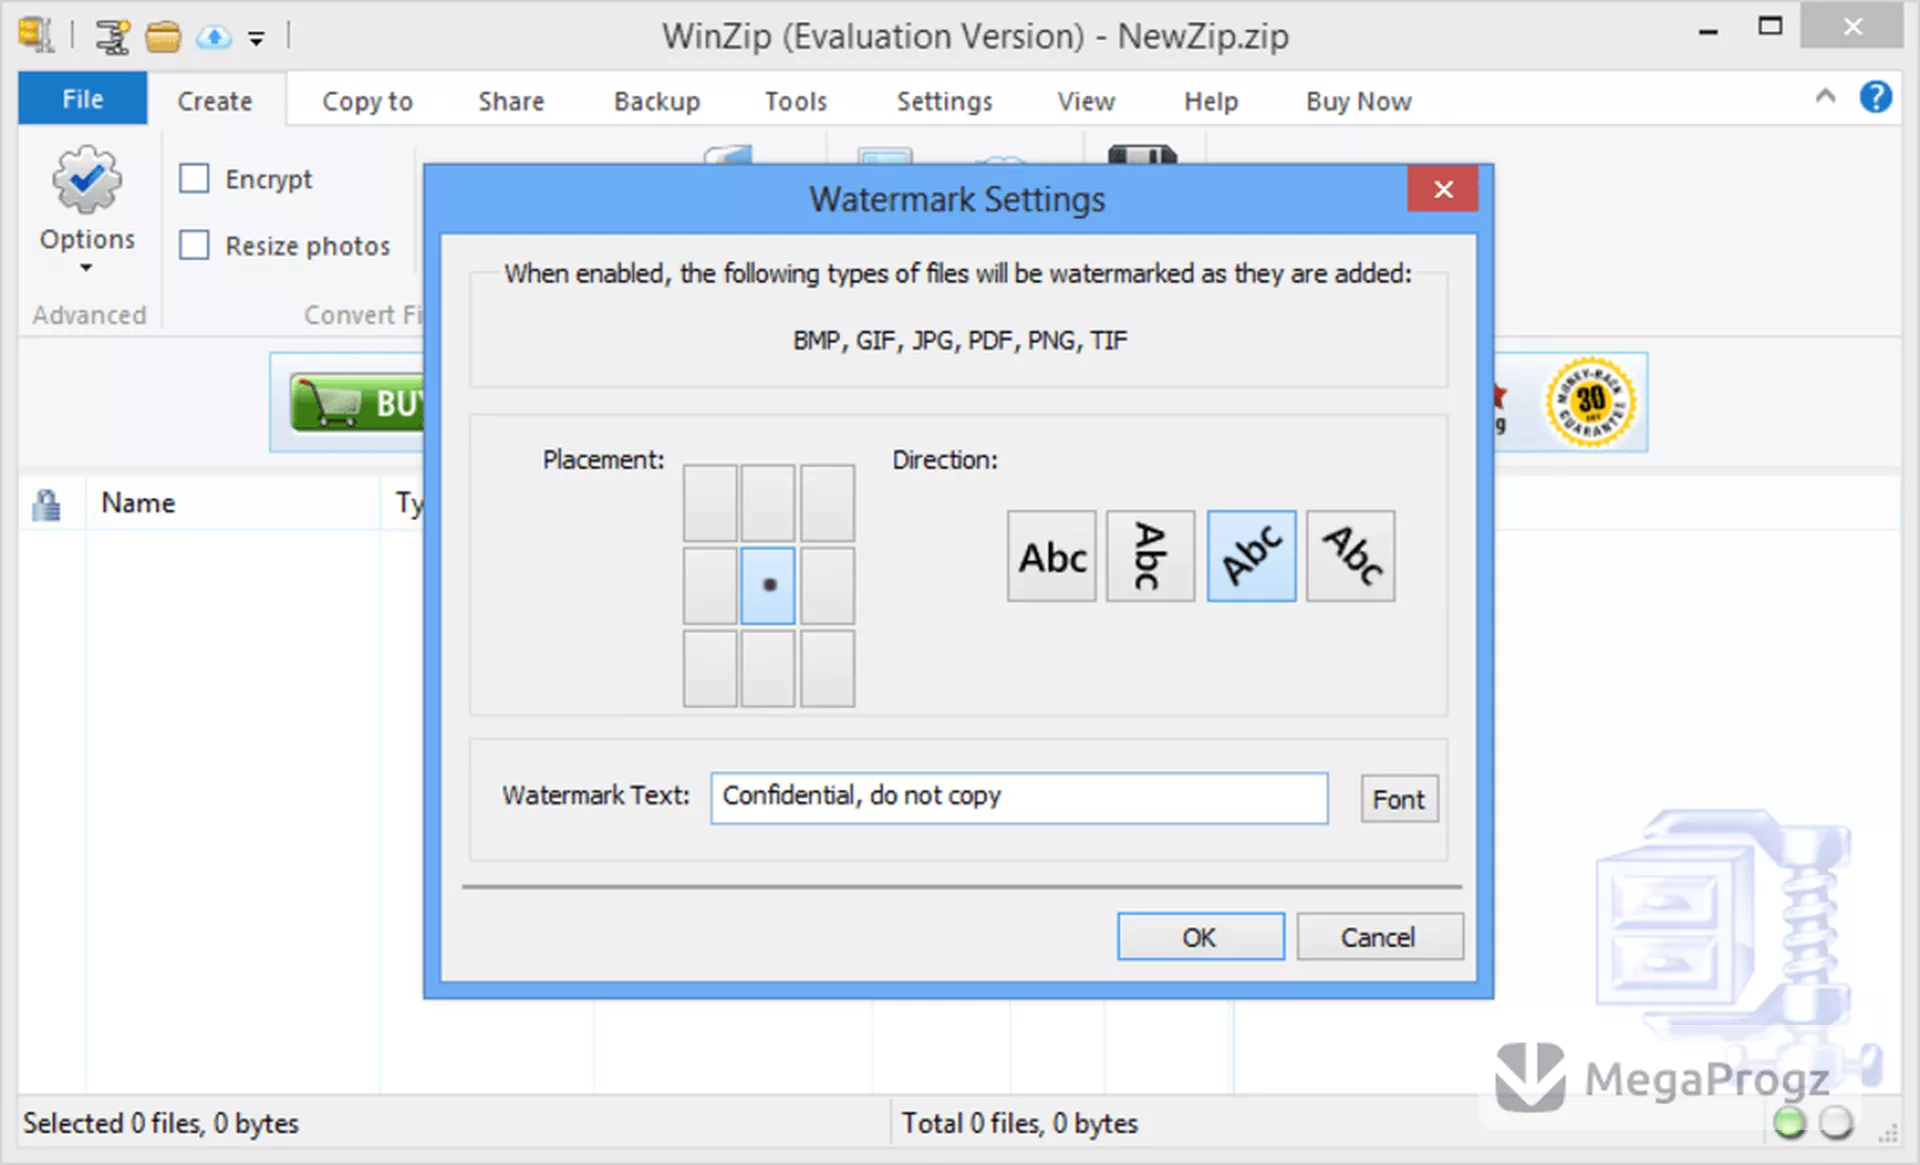Open the Options gear icon
The height and width of the screenshot is (1165, 1920).
click(87, 180)
